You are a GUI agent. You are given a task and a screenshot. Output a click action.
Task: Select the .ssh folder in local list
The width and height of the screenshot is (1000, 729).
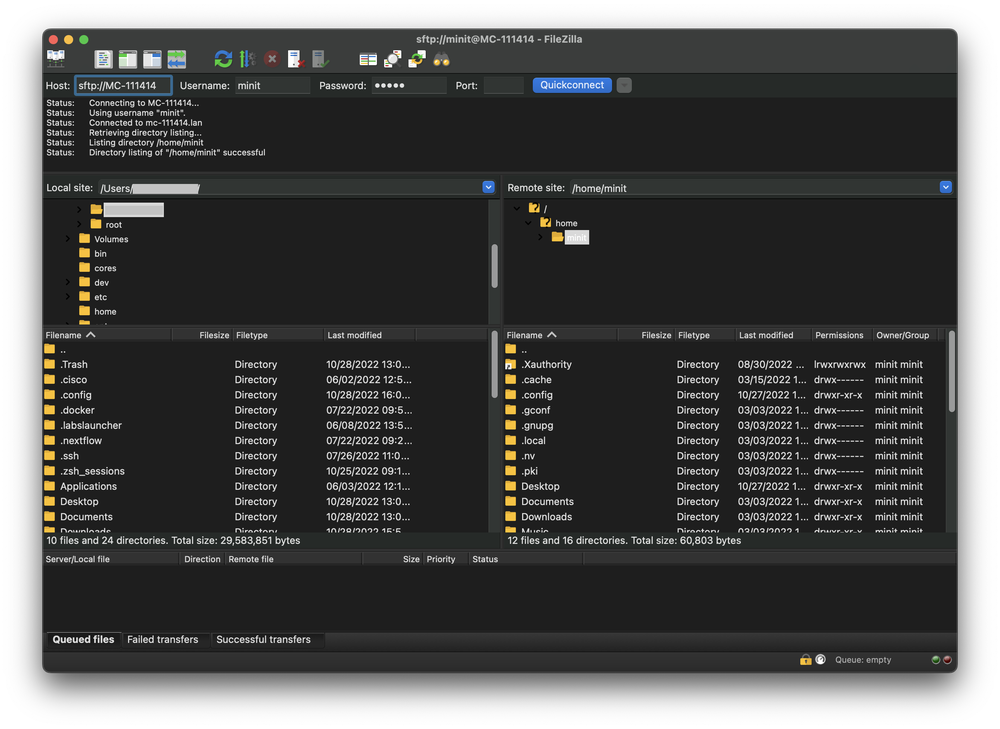pyautogui.click(x=265, y=456)
